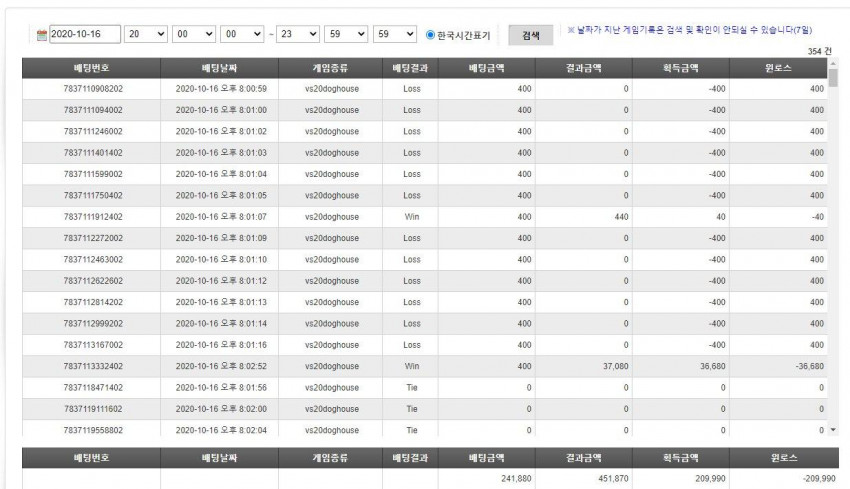The height and width of the screenshot is (489, 850).
Task: Select the 37,080 win result row
Action: [x=425, y=366]
